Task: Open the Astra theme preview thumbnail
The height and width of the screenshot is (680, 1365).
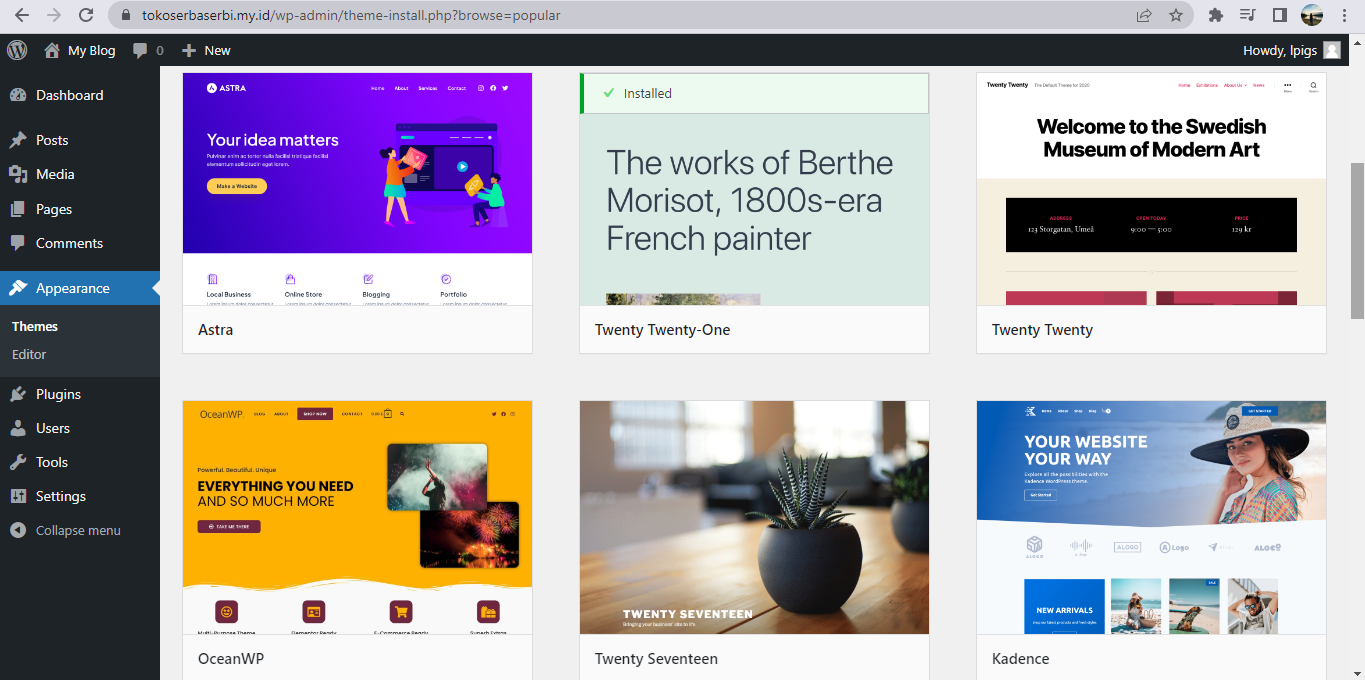Action: click(x=357, y=189)
